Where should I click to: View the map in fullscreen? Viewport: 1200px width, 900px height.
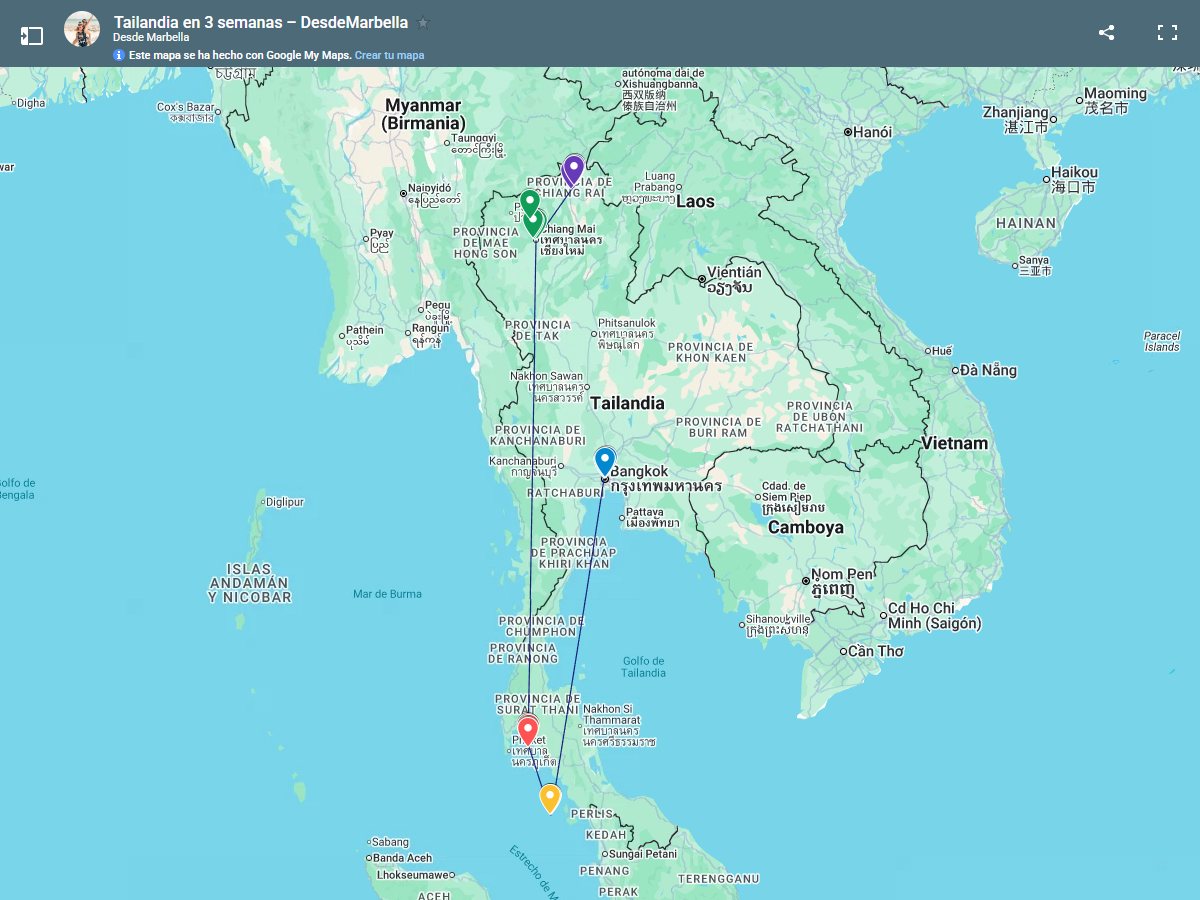1167,32
